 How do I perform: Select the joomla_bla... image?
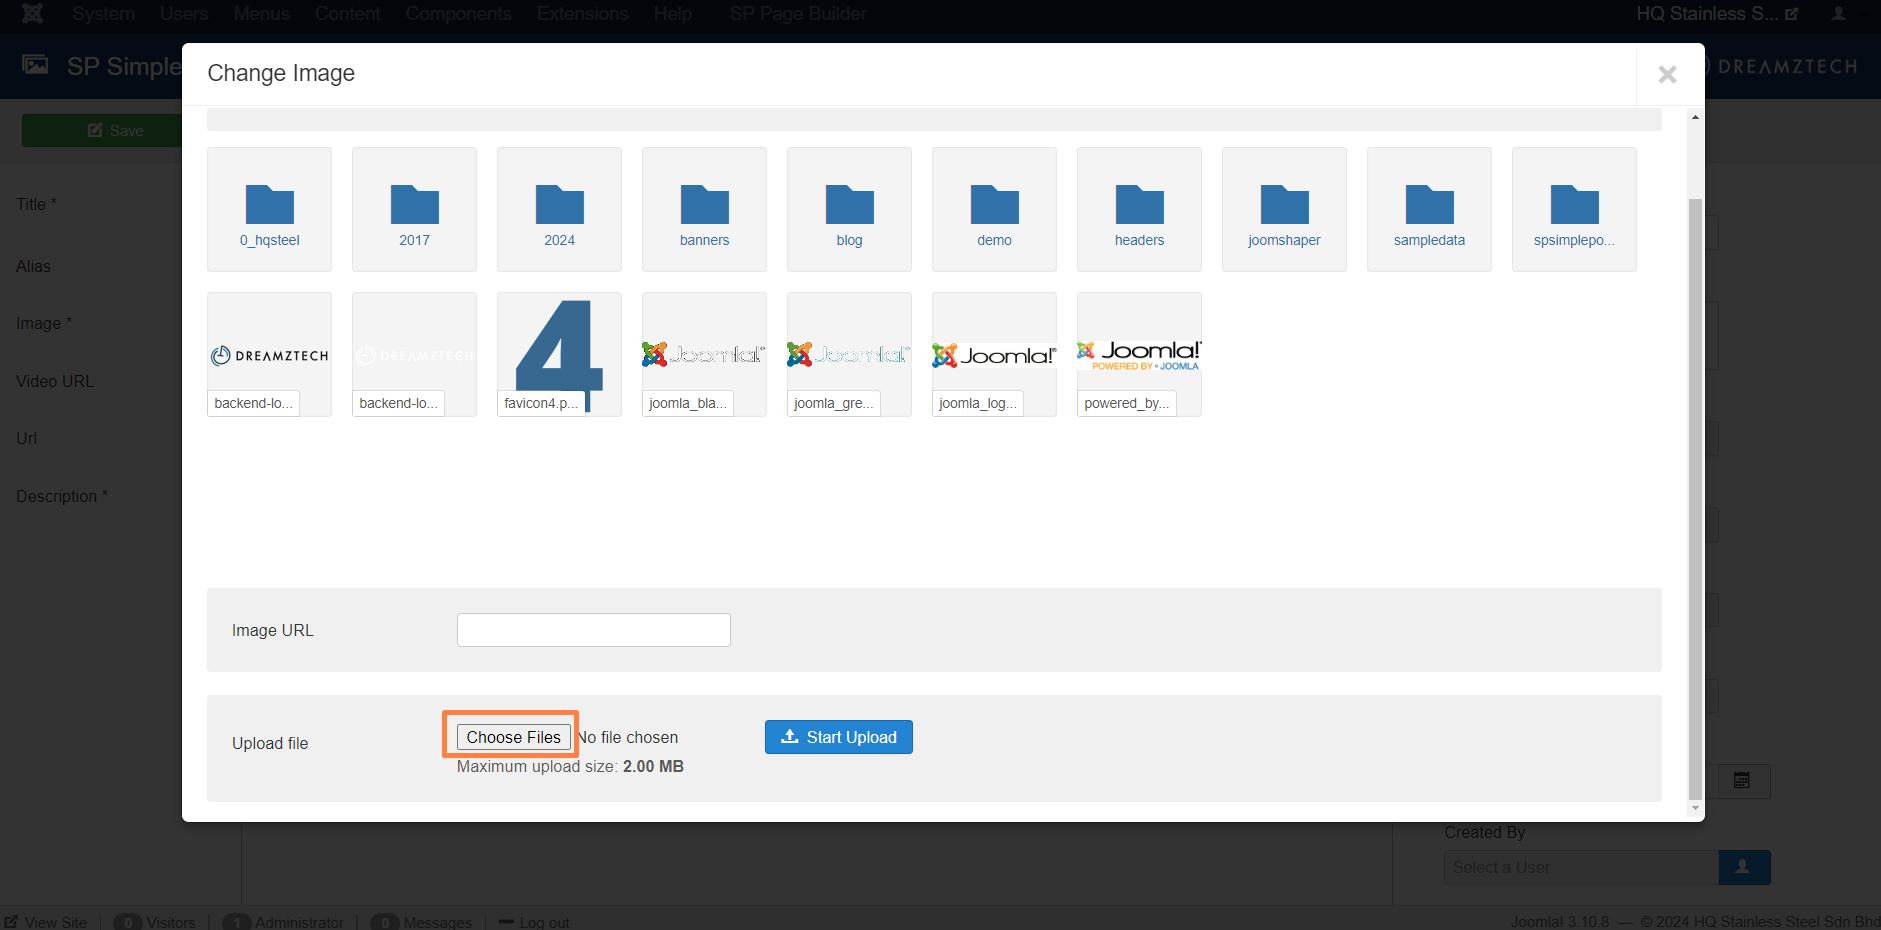click(704, 354)
